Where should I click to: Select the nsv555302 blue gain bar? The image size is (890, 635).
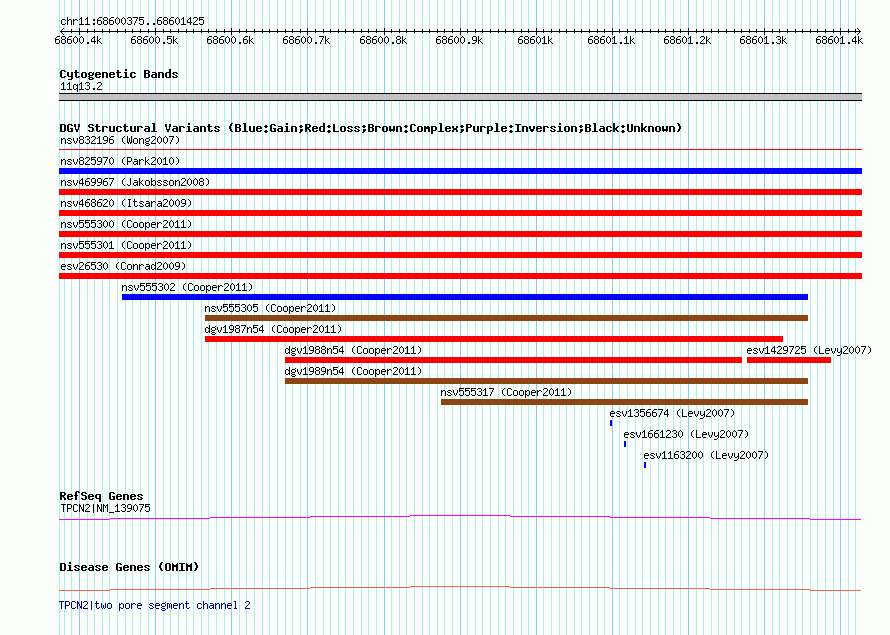coord(465,297)
